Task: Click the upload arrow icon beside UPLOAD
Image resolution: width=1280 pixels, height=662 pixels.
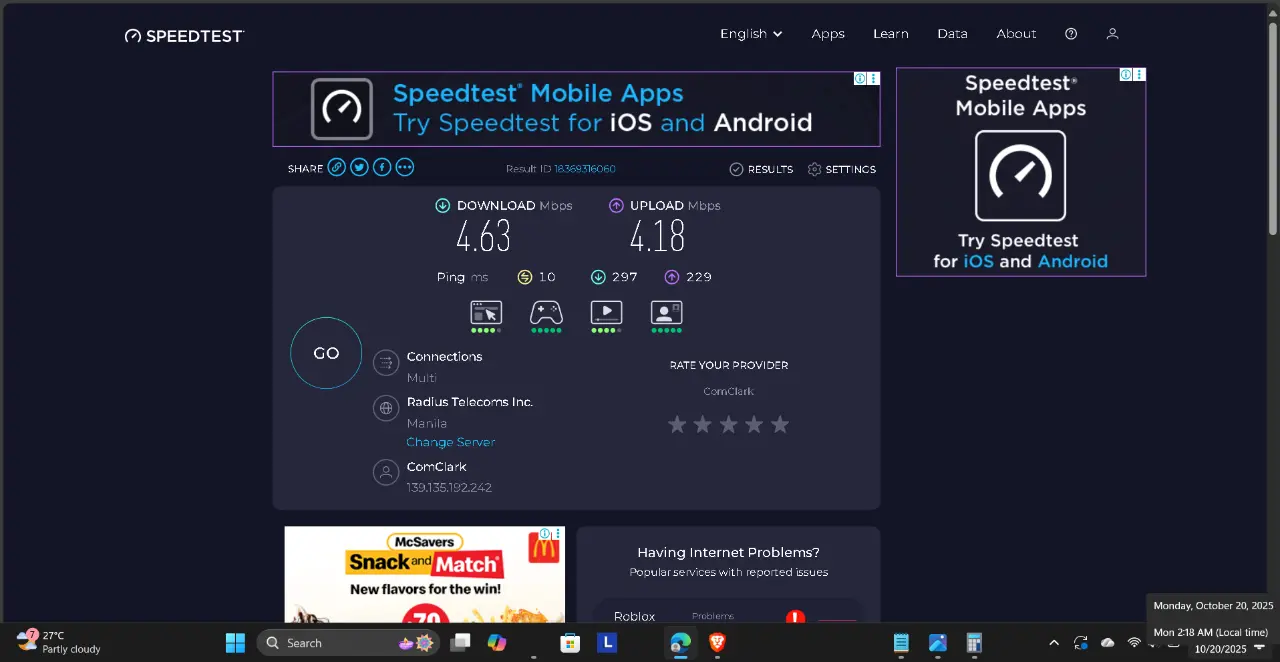Action: 616,206
